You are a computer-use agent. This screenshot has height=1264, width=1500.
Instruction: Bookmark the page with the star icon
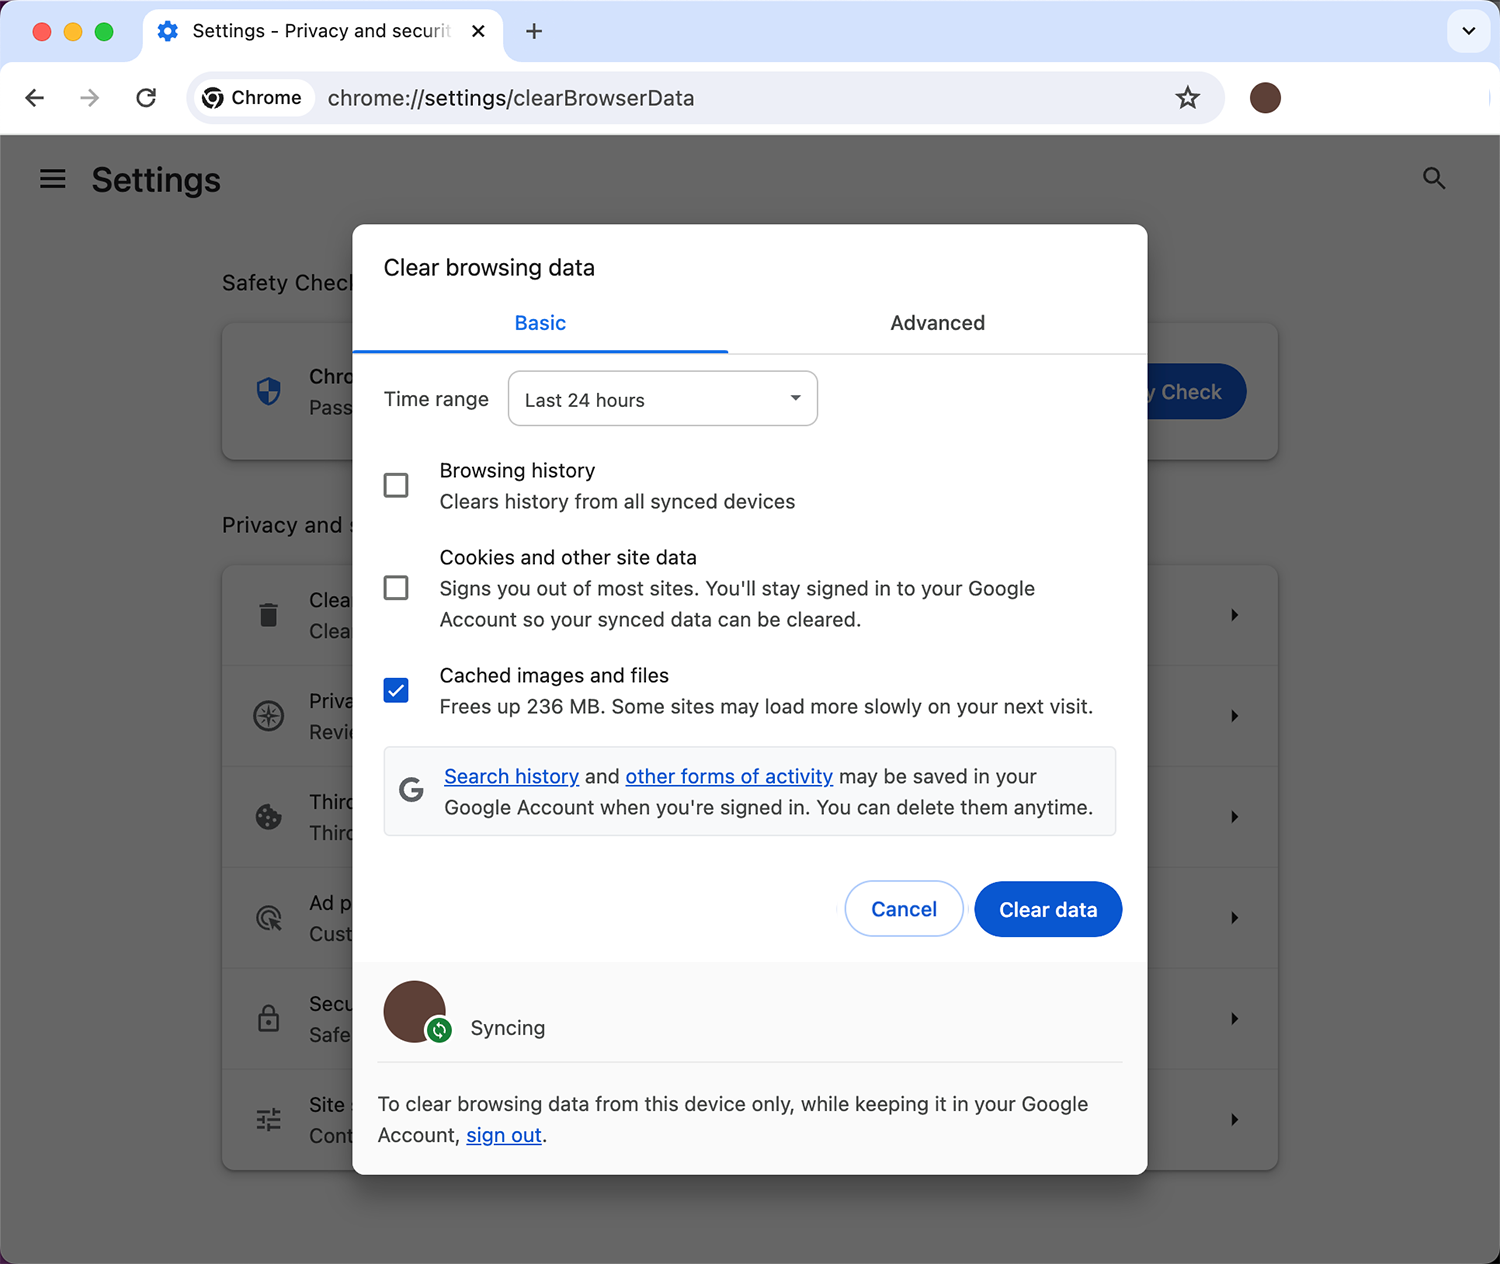point(1187,97)
